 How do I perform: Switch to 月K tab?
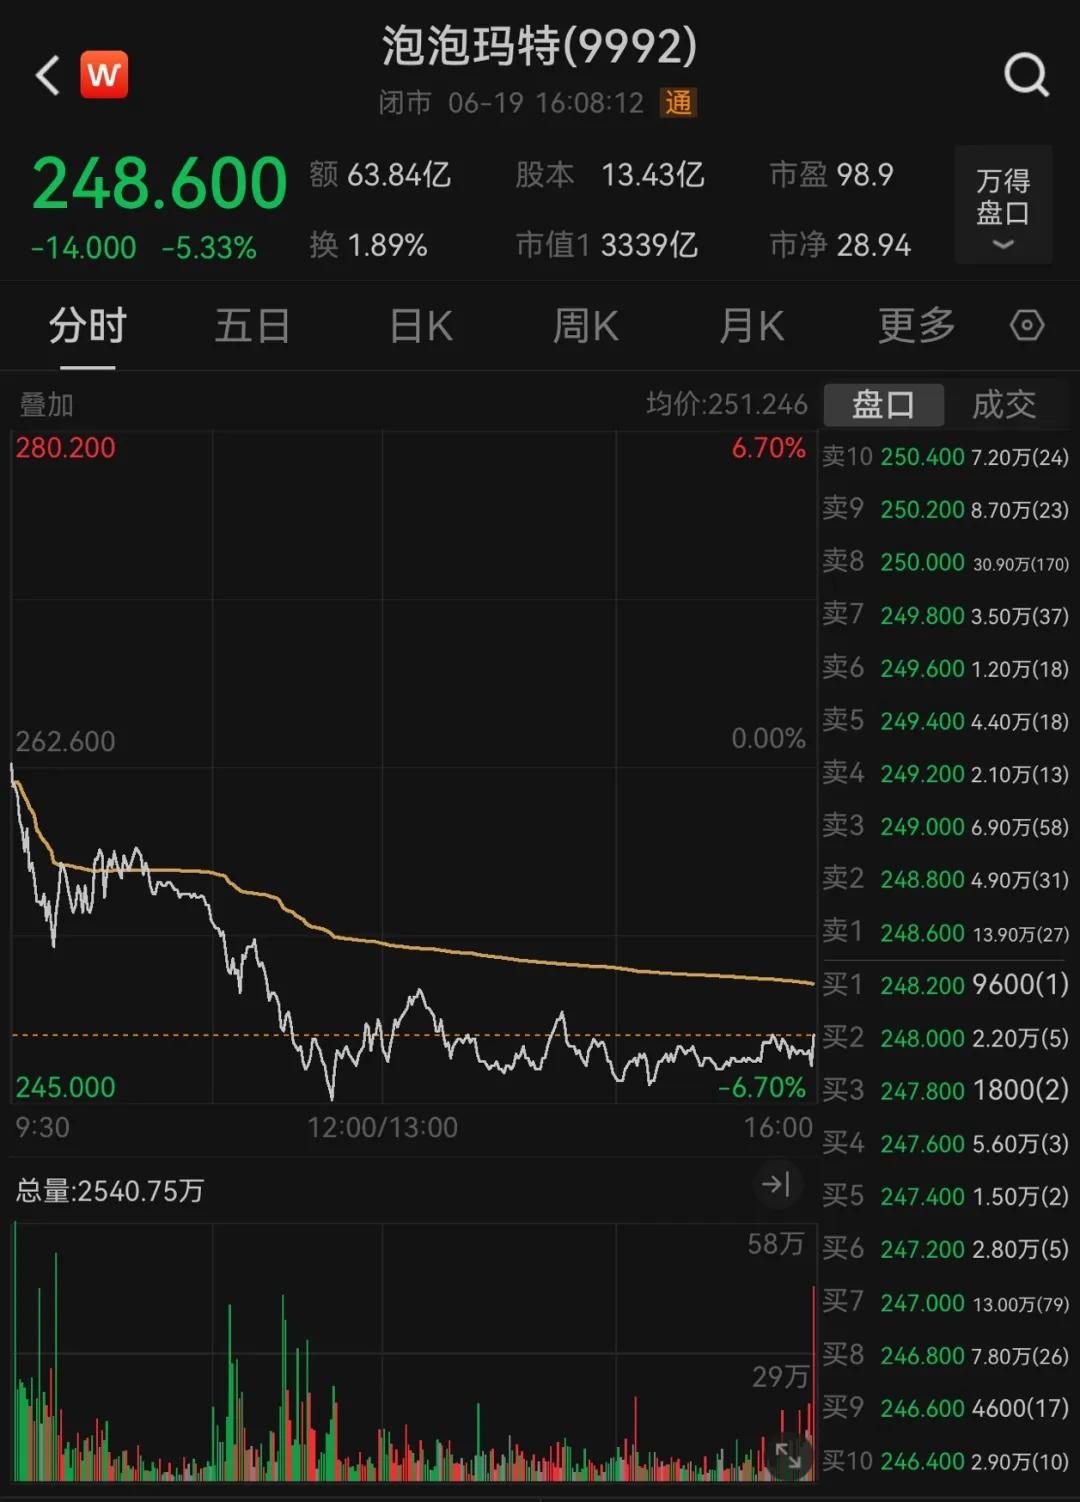[x=752, y=326]
